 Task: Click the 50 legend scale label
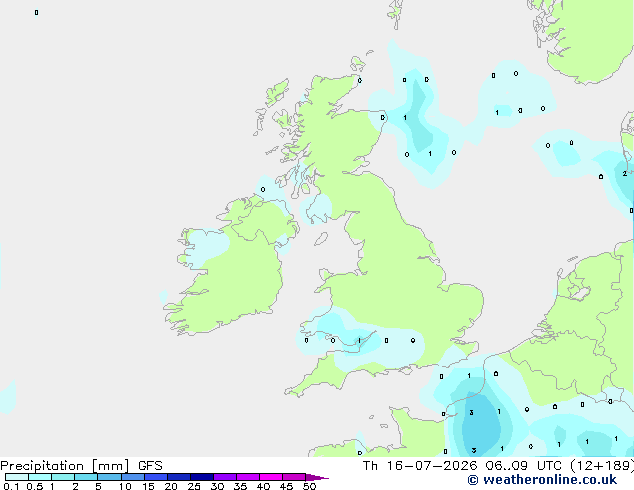(309, 486)
